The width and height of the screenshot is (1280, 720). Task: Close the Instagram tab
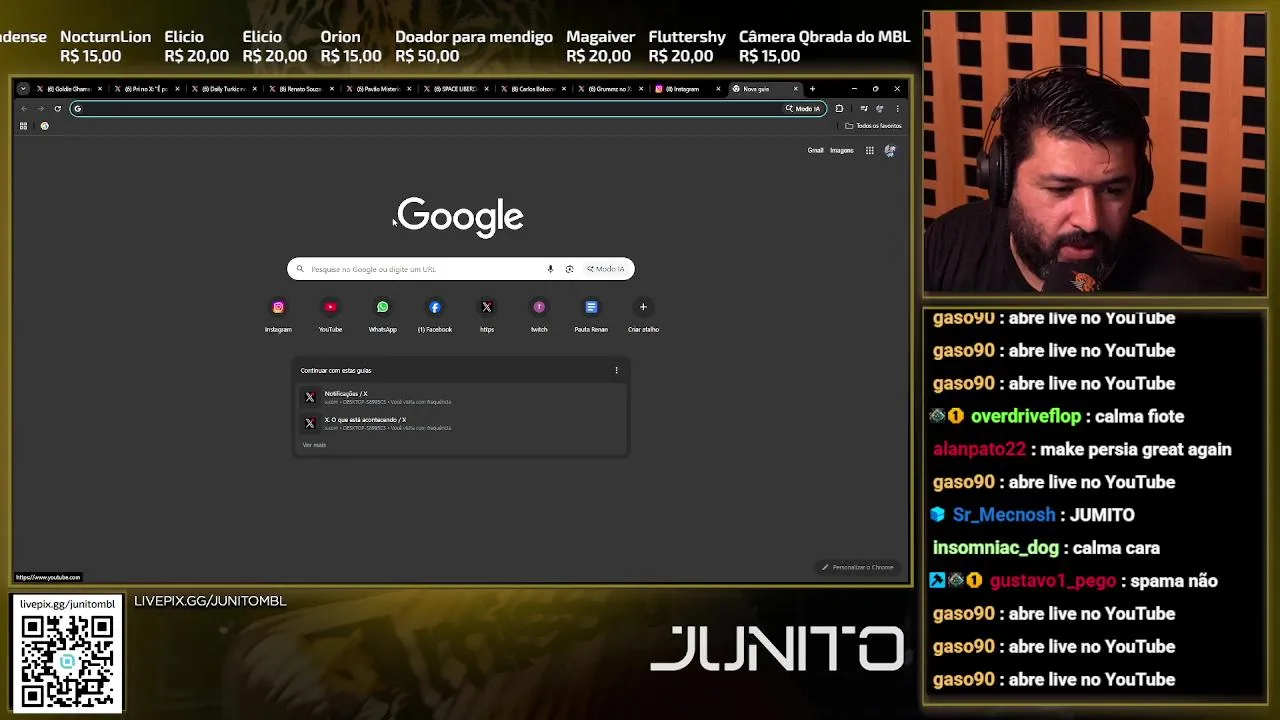point(718,89)
